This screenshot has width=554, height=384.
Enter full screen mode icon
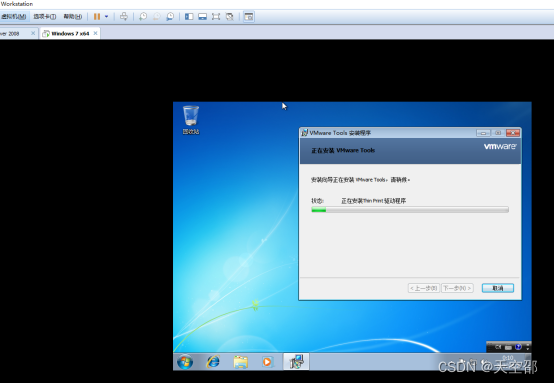(216, 17)
